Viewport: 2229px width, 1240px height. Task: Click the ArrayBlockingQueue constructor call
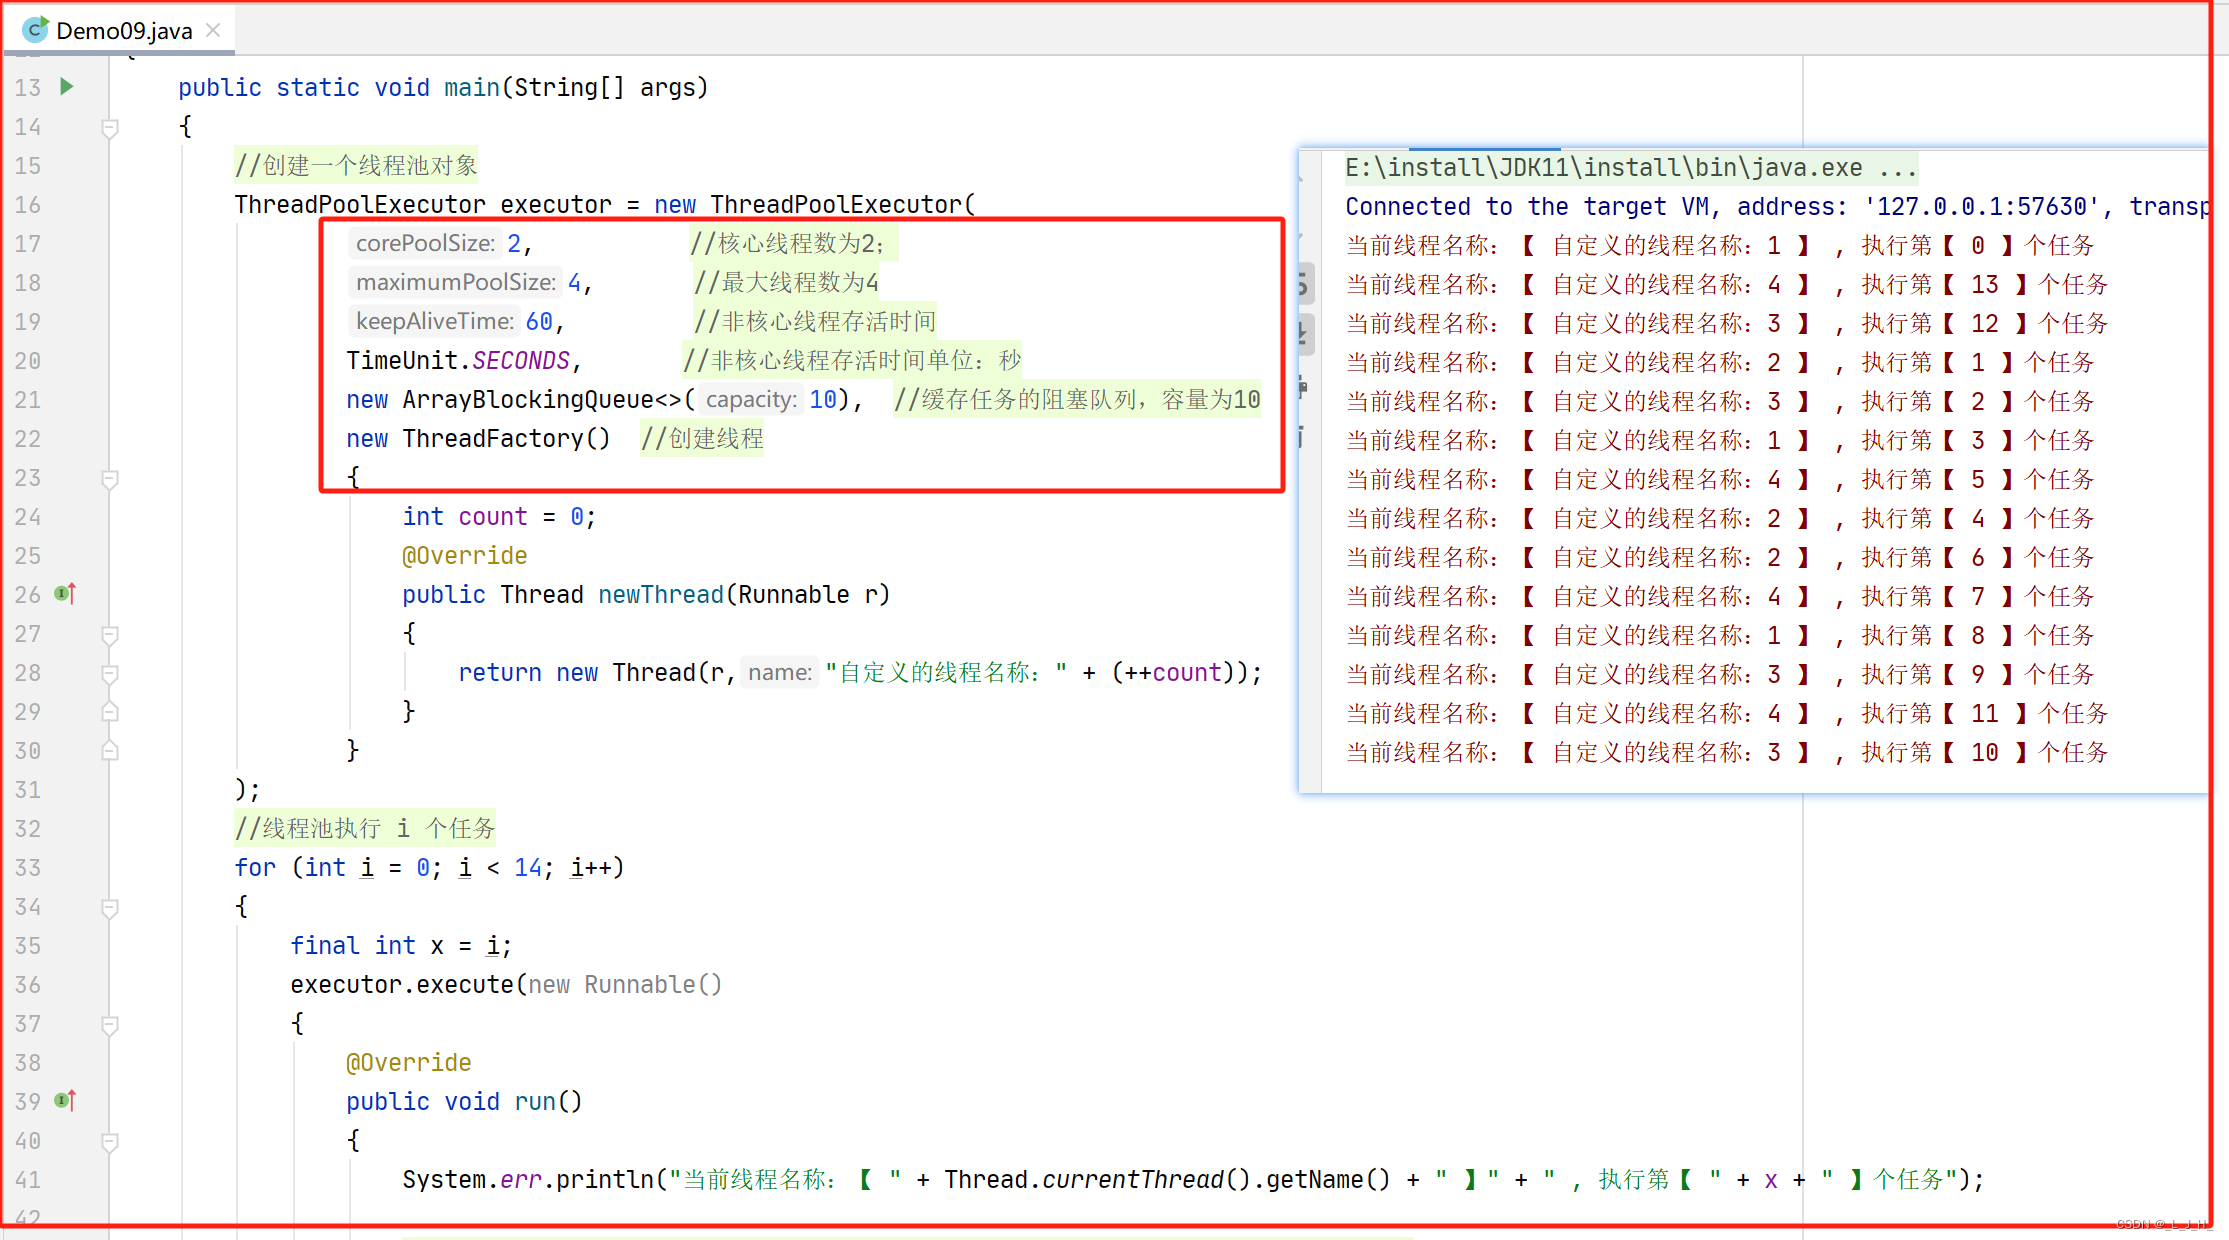(x=603, y=399)
